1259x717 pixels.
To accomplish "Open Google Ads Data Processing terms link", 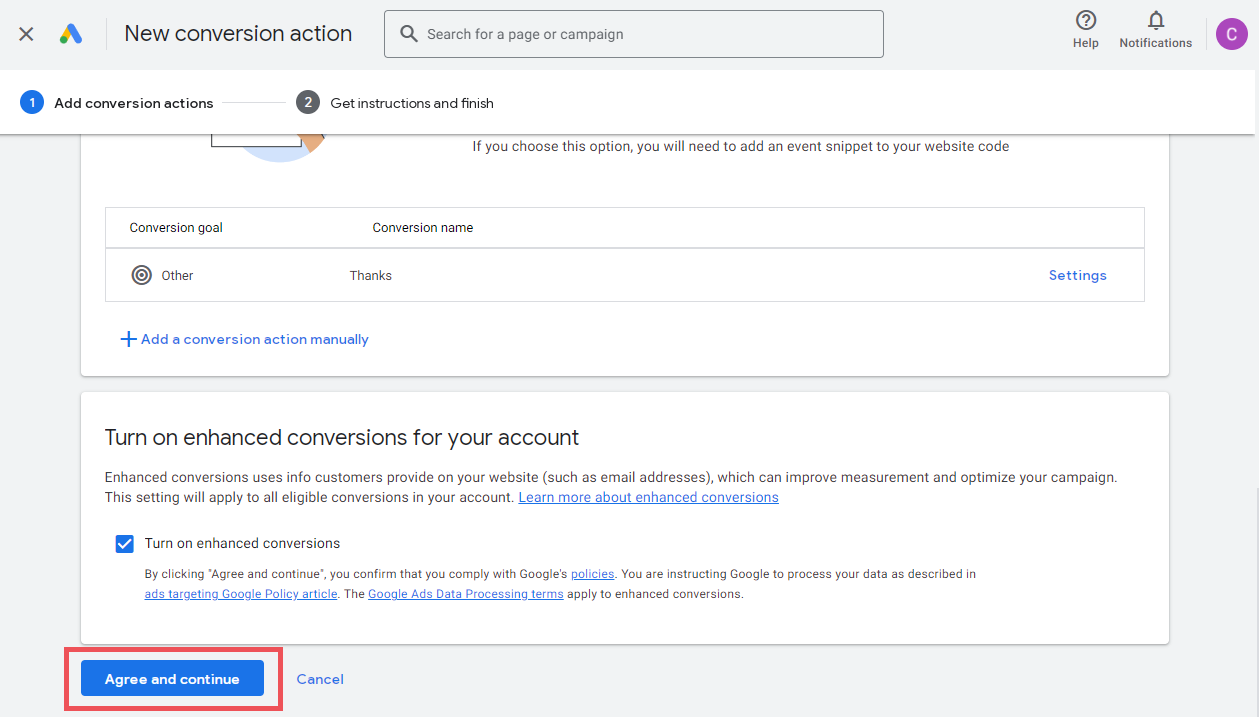I will coord(466,594).
